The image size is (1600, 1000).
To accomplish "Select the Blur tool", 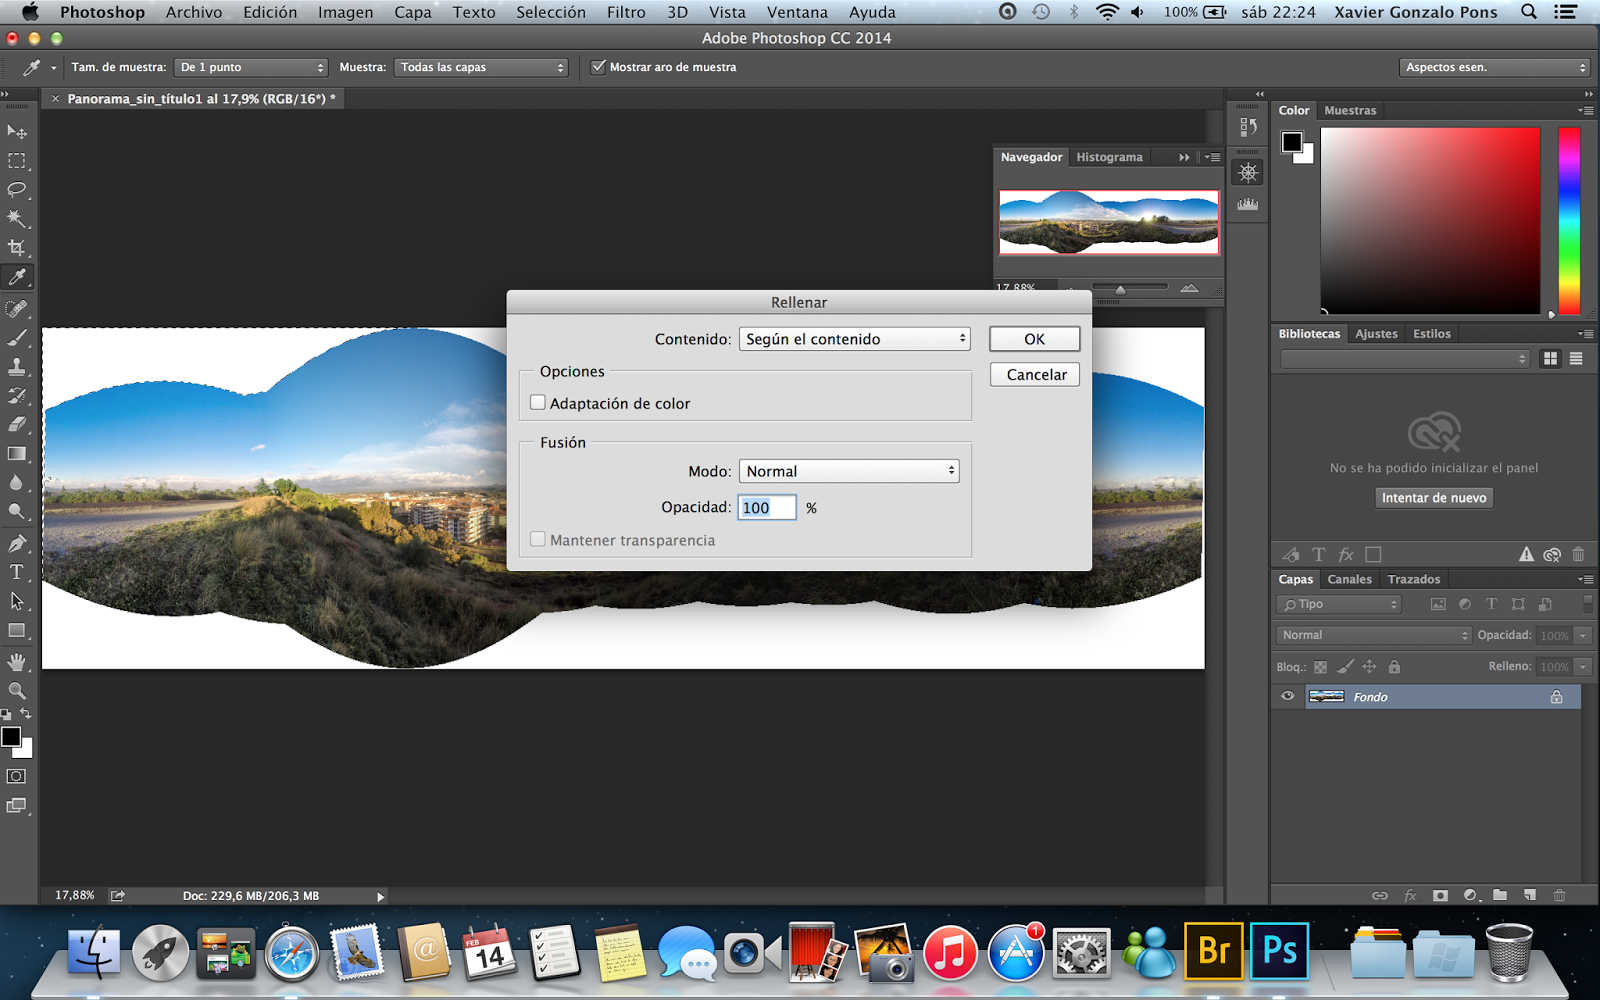I will click(17, 483).
